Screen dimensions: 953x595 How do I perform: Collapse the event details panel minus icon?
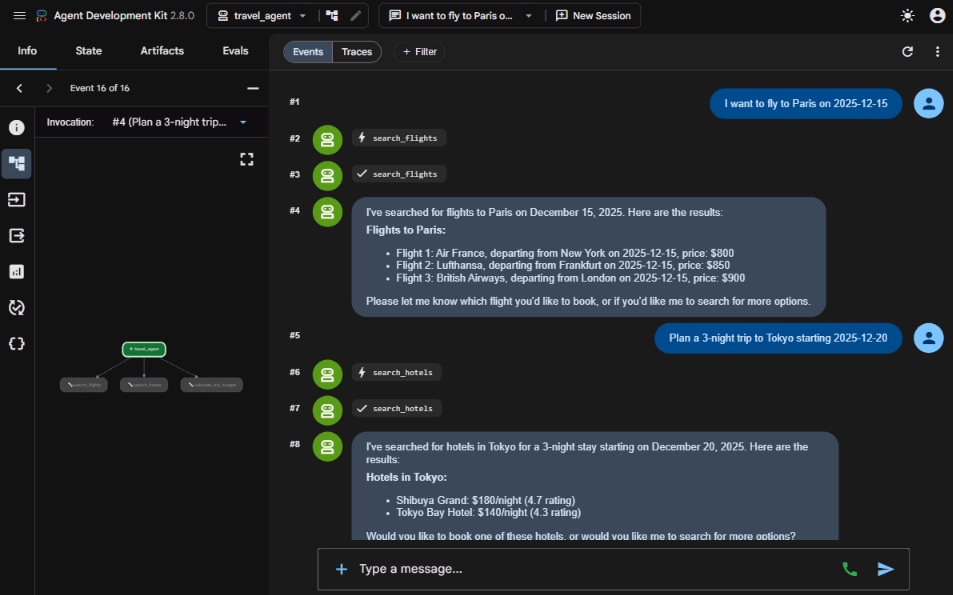[x=253, y=88]
